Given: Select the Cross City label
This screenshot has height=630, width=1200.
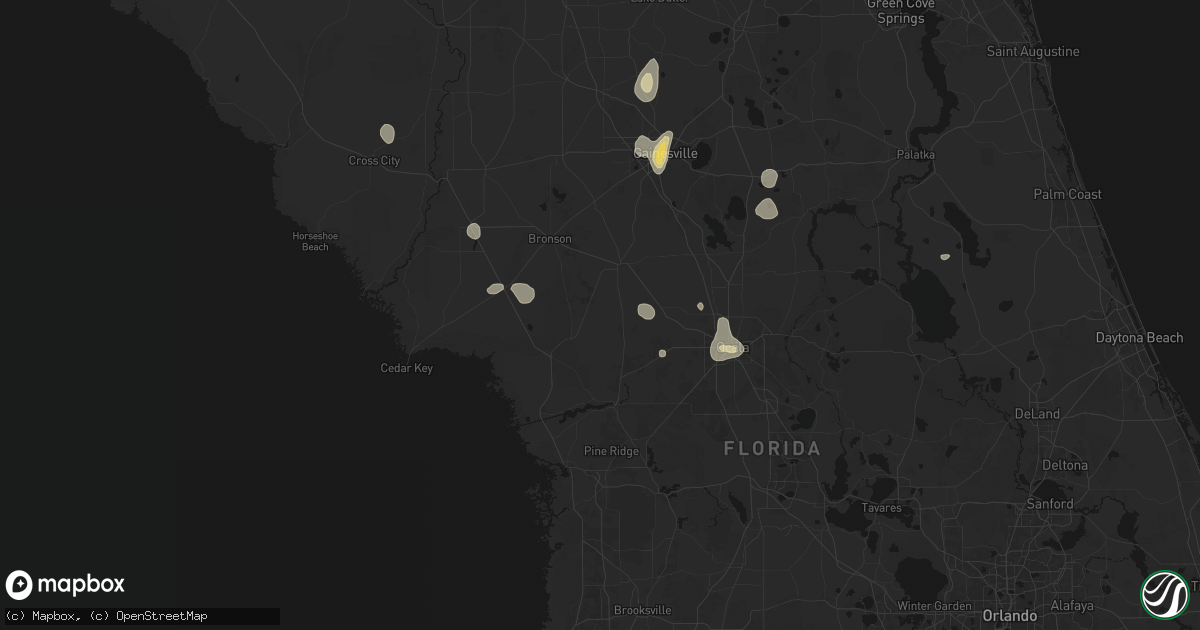Looking at the screenshot, I should pos(374,160).
